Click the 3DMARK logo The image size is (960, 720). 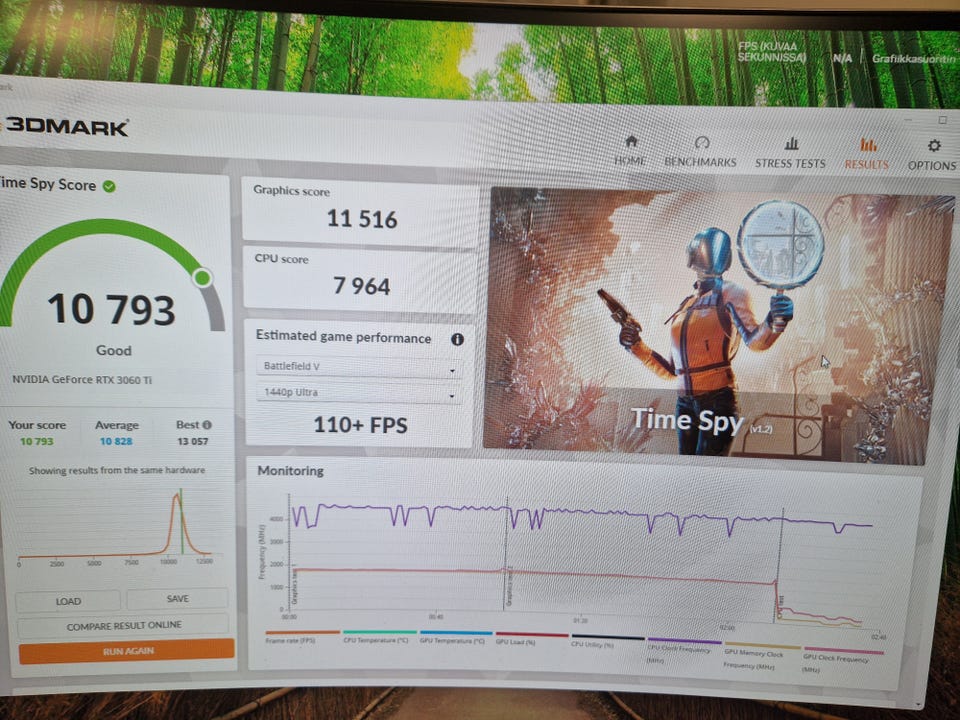[x=66, y=127]
